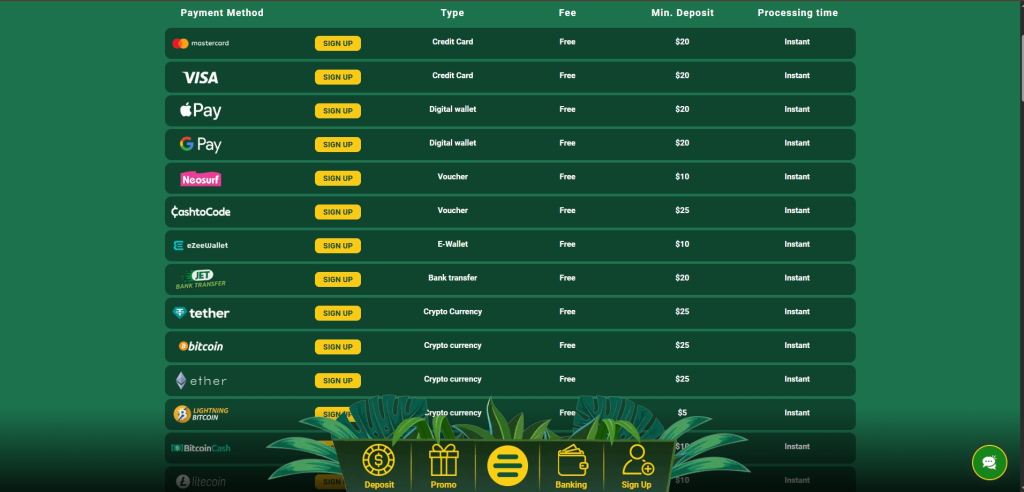The image size is (1024, 492).
Task: Click the Apple Pay logo
Action: (200, 111)
